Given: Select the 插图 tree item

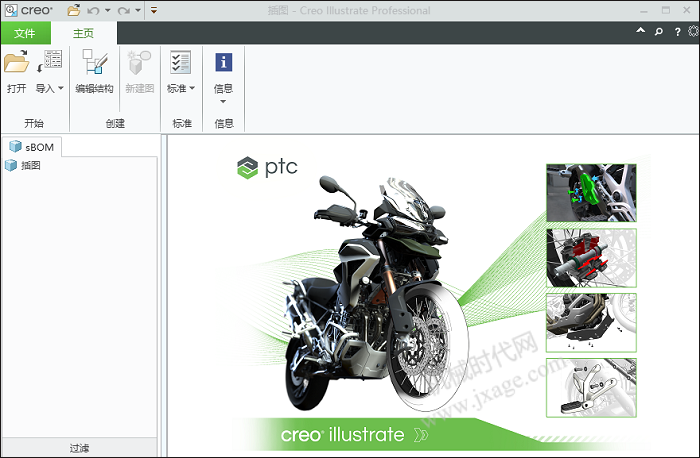Looking at the screenshot, I should click(x=23, y=166).
